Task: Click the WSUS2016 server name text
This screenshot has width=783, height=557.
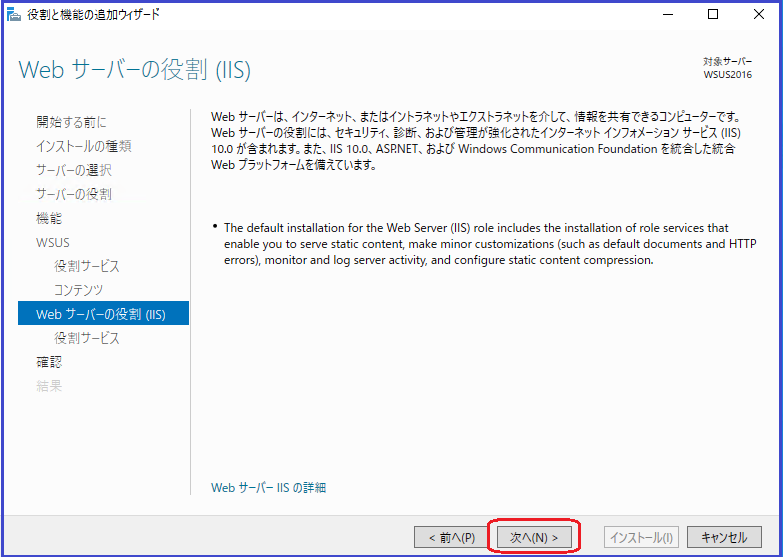Action: coord(728,75)
